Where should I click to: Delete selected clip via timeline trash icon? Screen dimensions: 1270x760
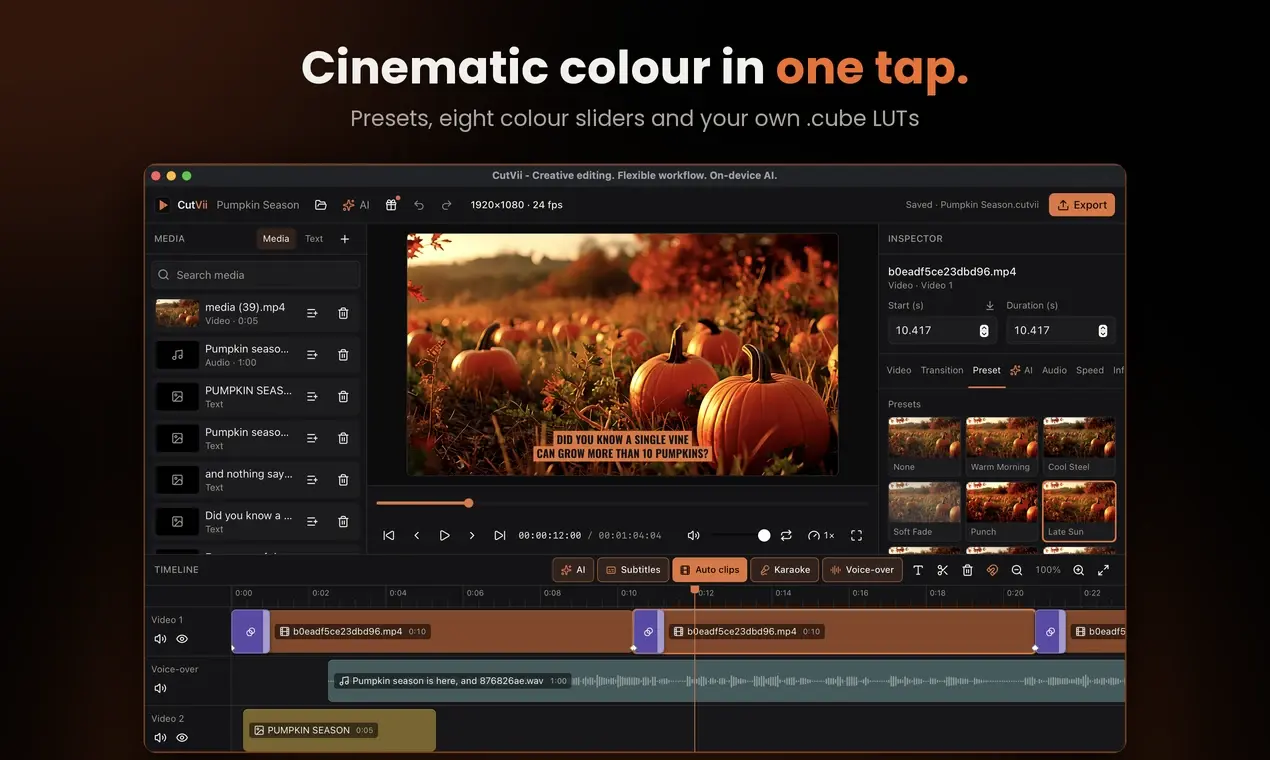967,570
